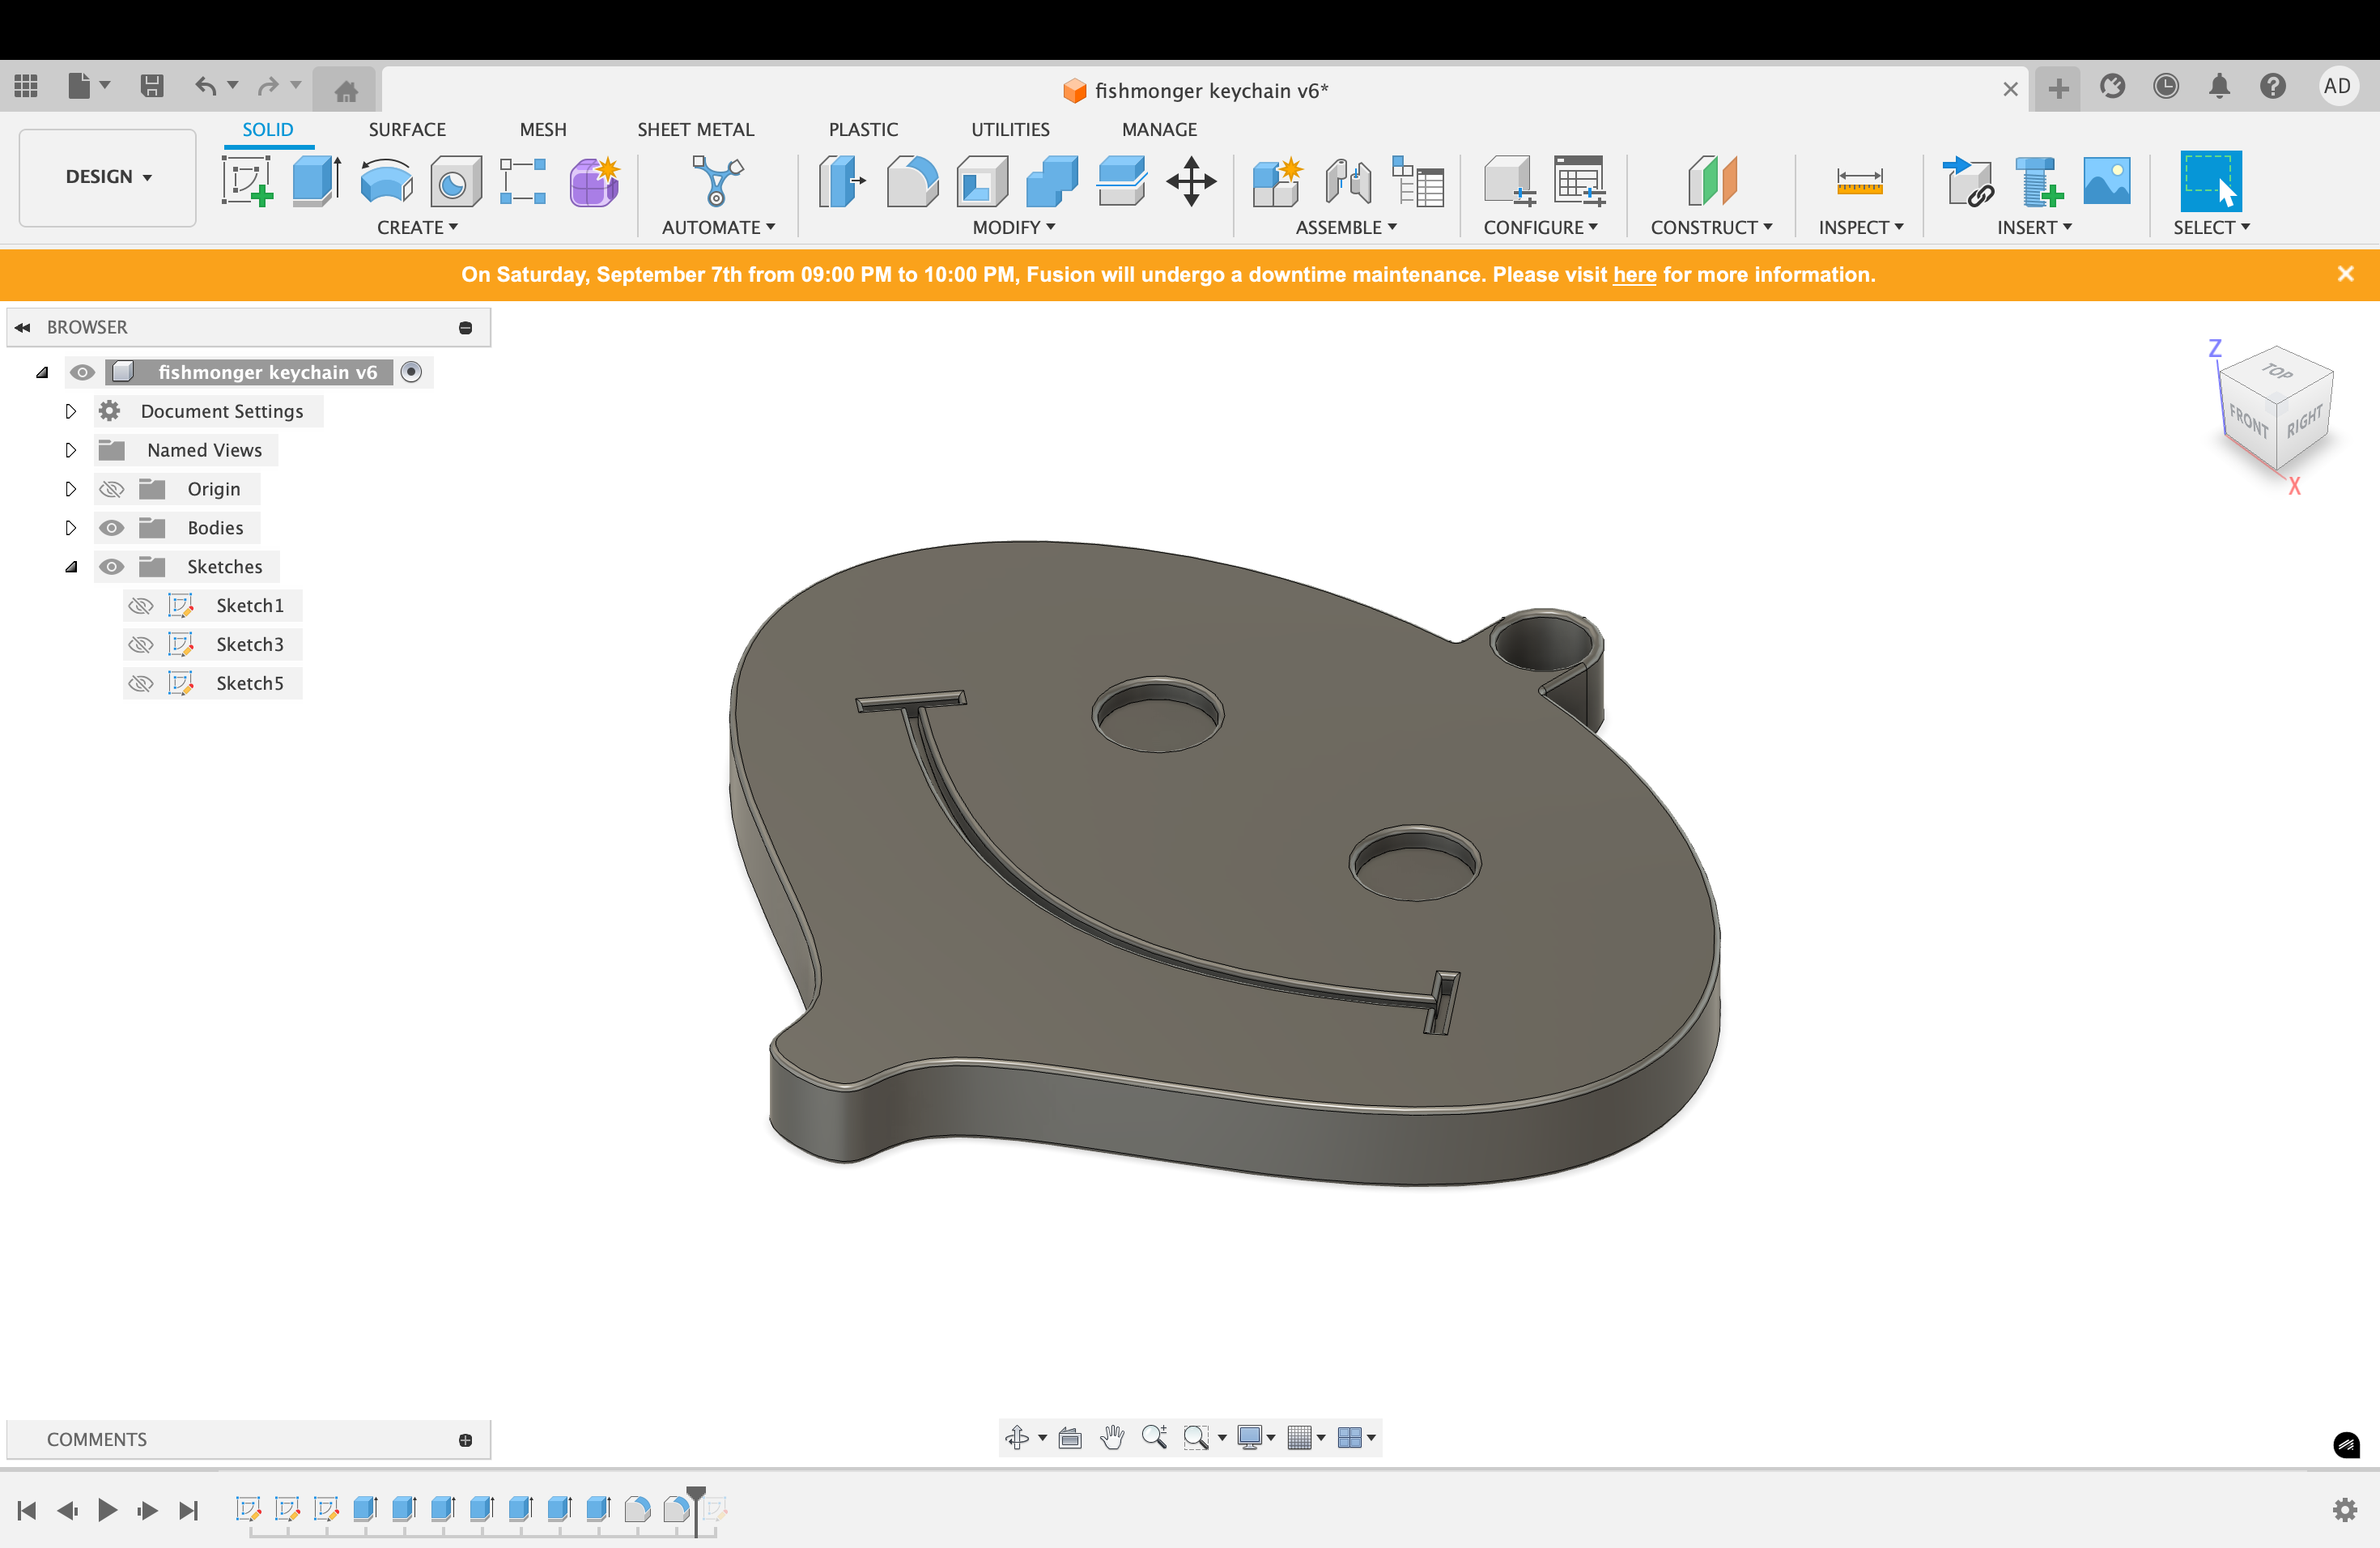Screen dimensions: 2380x1548
Task: Switch to the SURFACE tab
Action: click(406, 129)
